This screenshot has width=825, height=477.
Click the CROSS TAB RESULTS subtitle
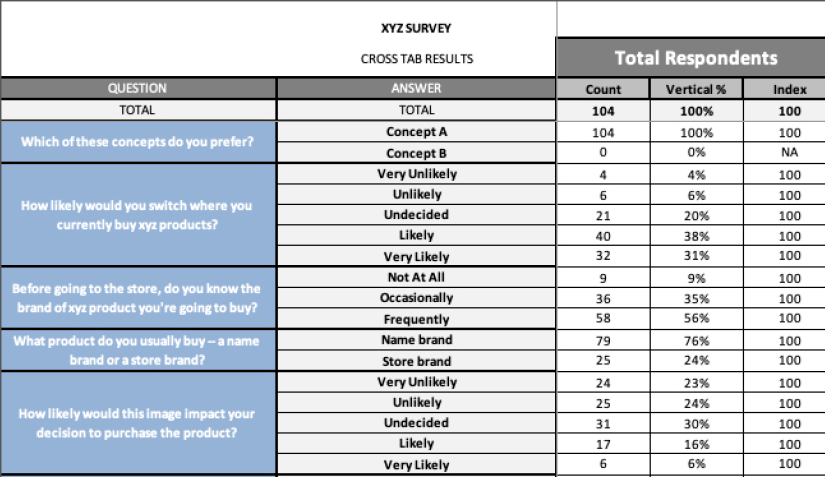[416, 59]
